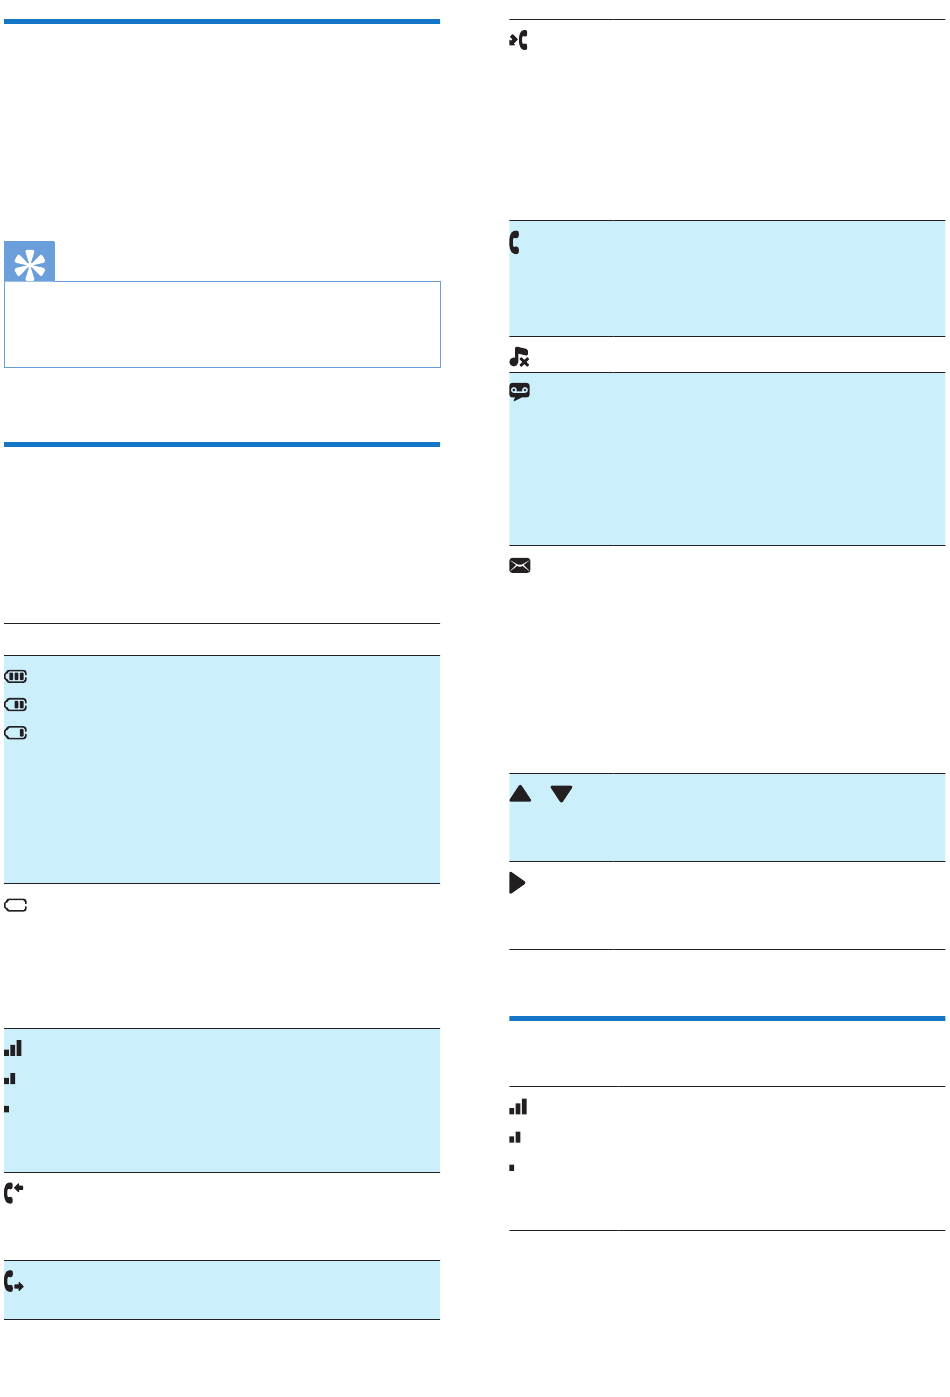Click the three-bar signal icon in right column
The height and width of the screenshot is (1397, 950).
click(x=518, y=1107)
